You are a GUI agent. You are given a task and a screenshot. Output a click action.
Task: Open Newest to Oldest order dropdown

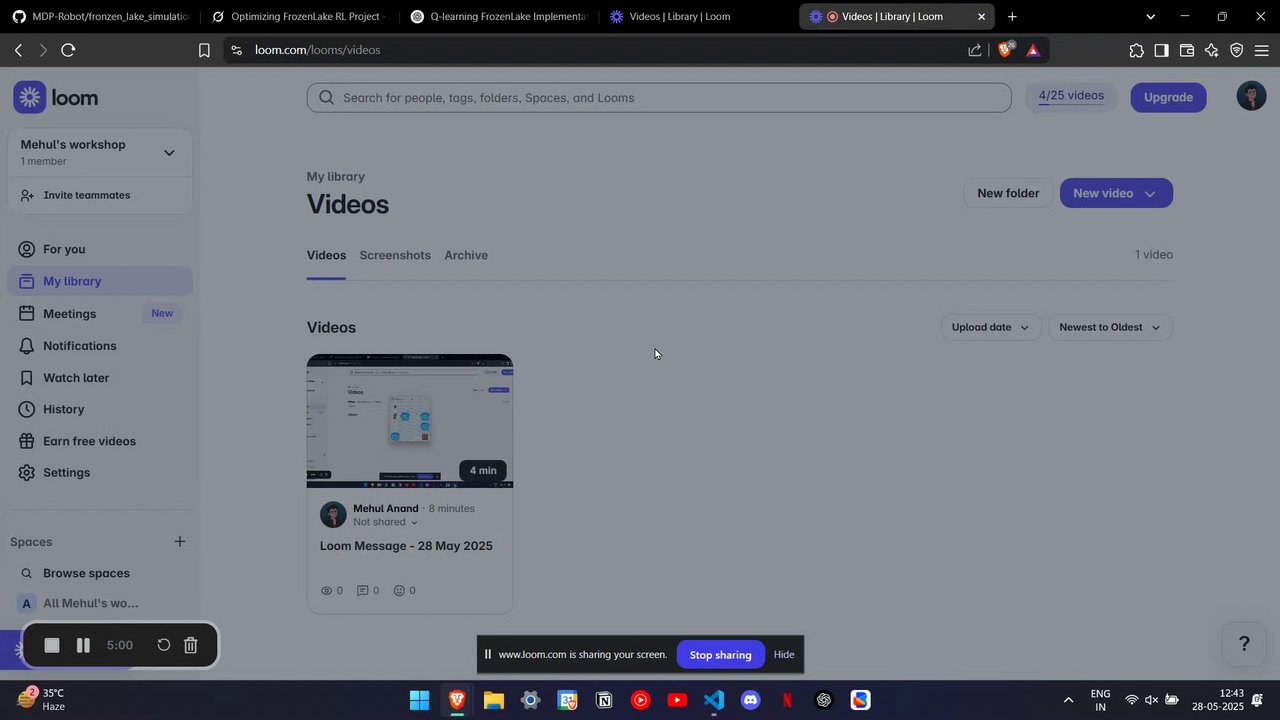1110,327
